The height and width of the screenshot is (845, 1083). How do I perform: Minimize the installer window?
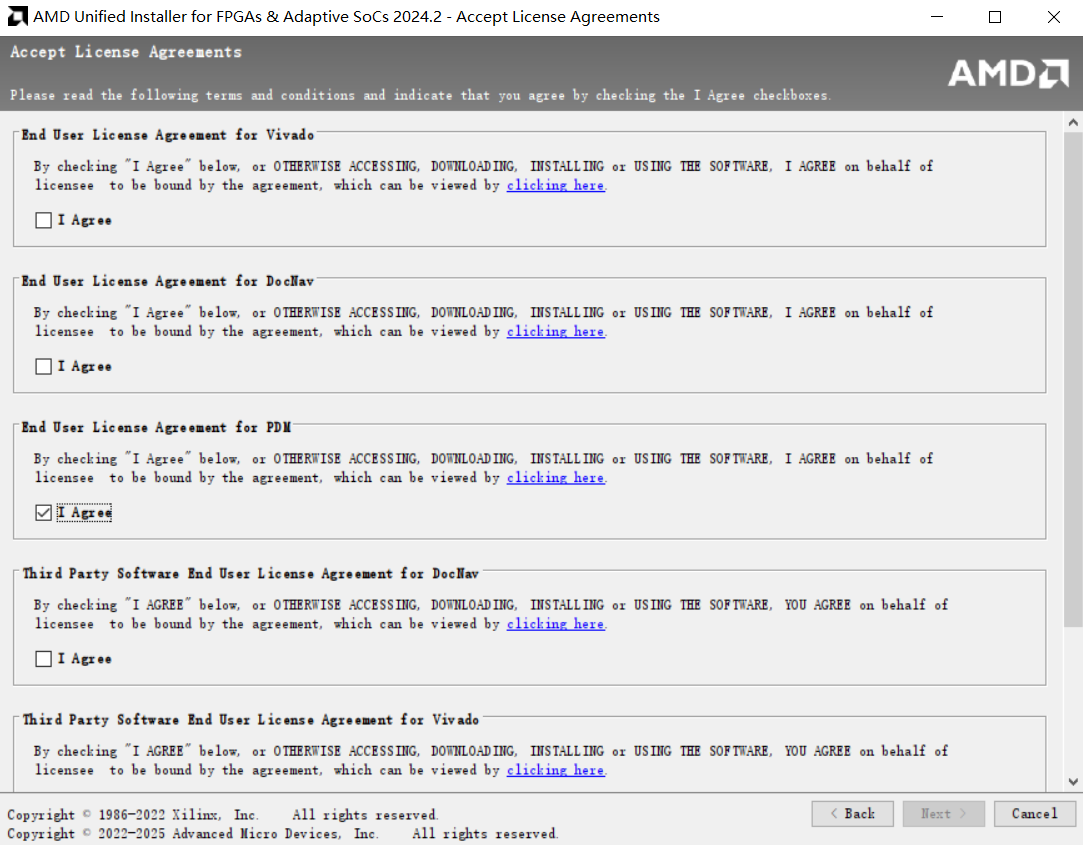[x=937, y=17]
